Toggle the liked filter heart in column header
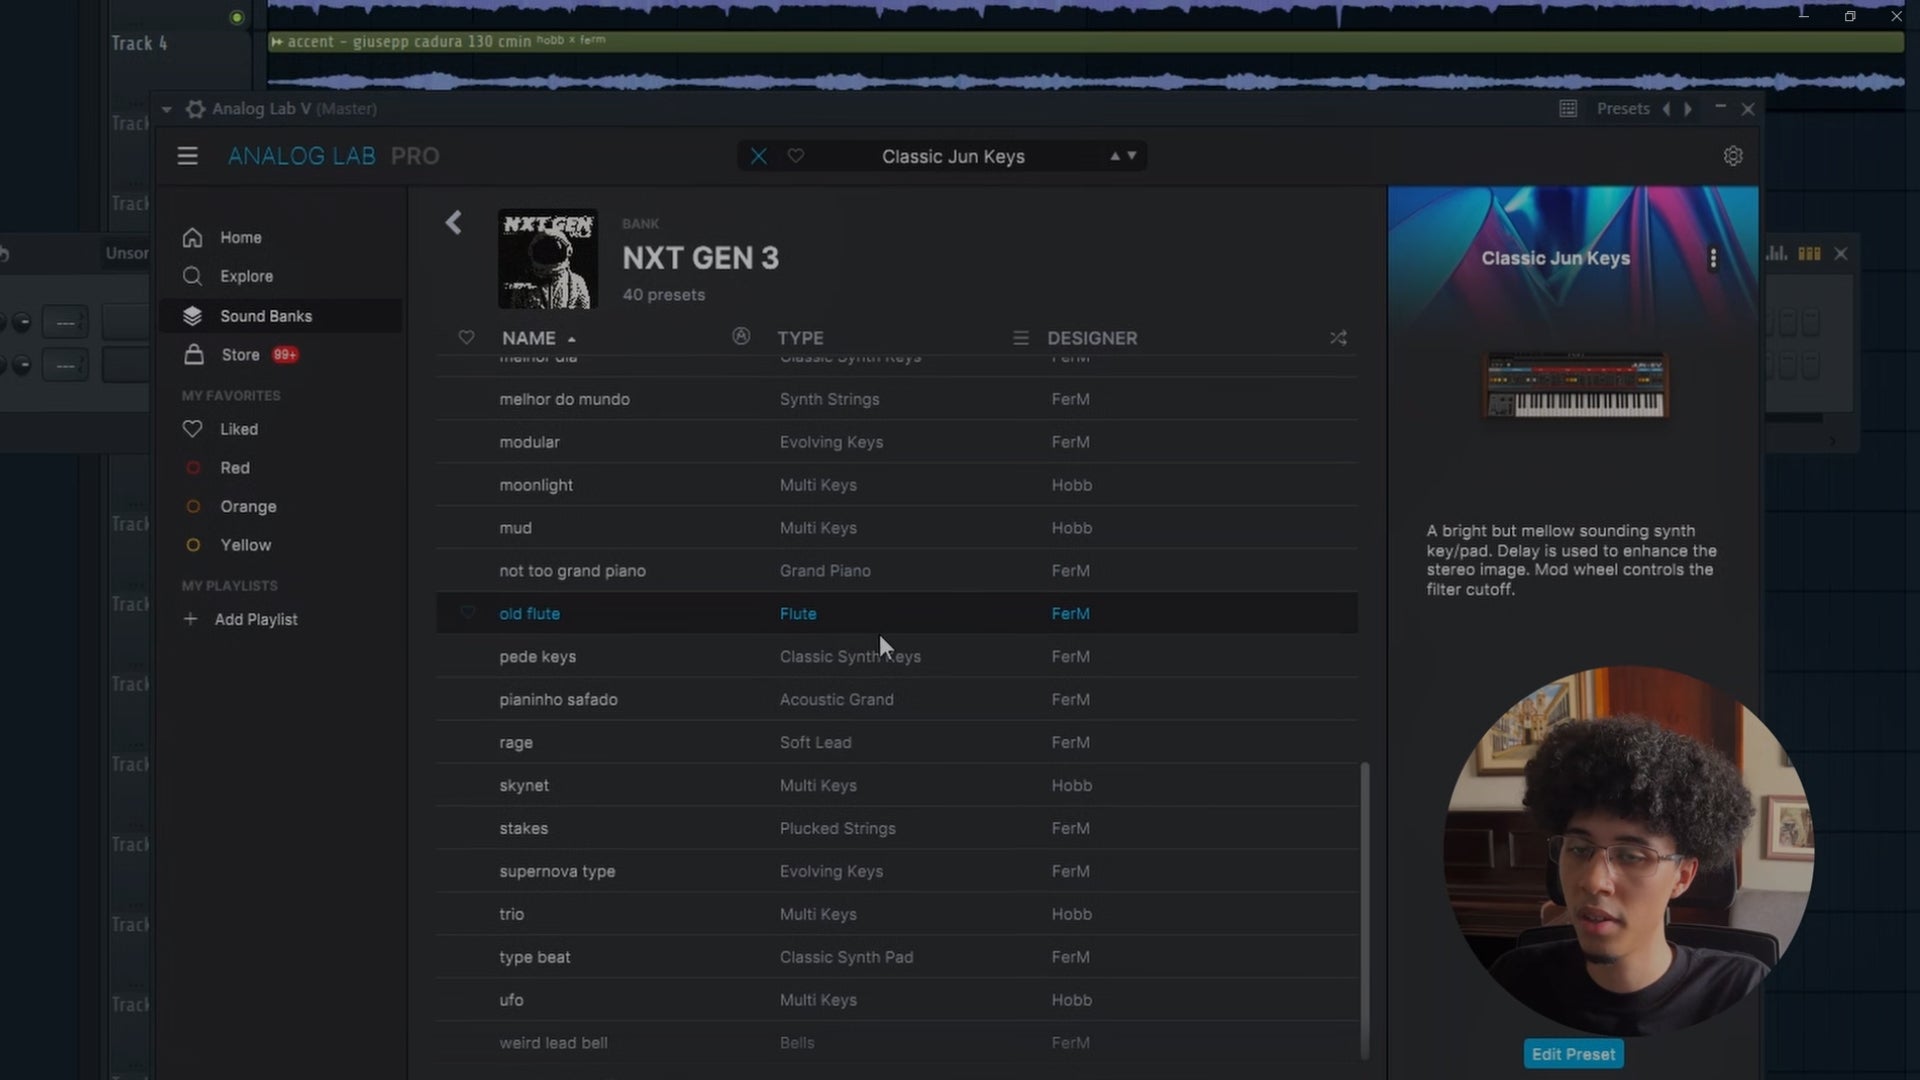Viewport: 1920px width, 1080px height. point(466,338)
